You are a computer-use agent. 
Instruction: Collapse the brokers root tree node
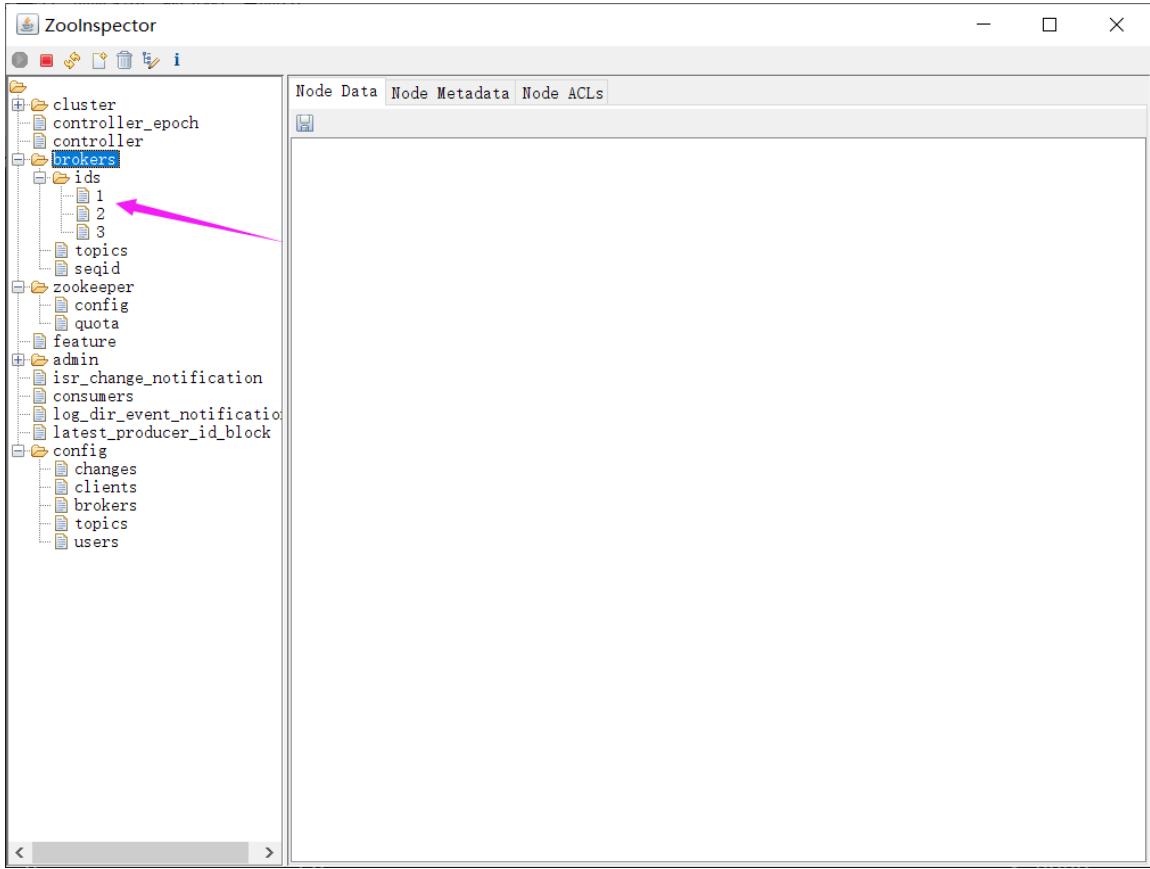tap(18, 160)
